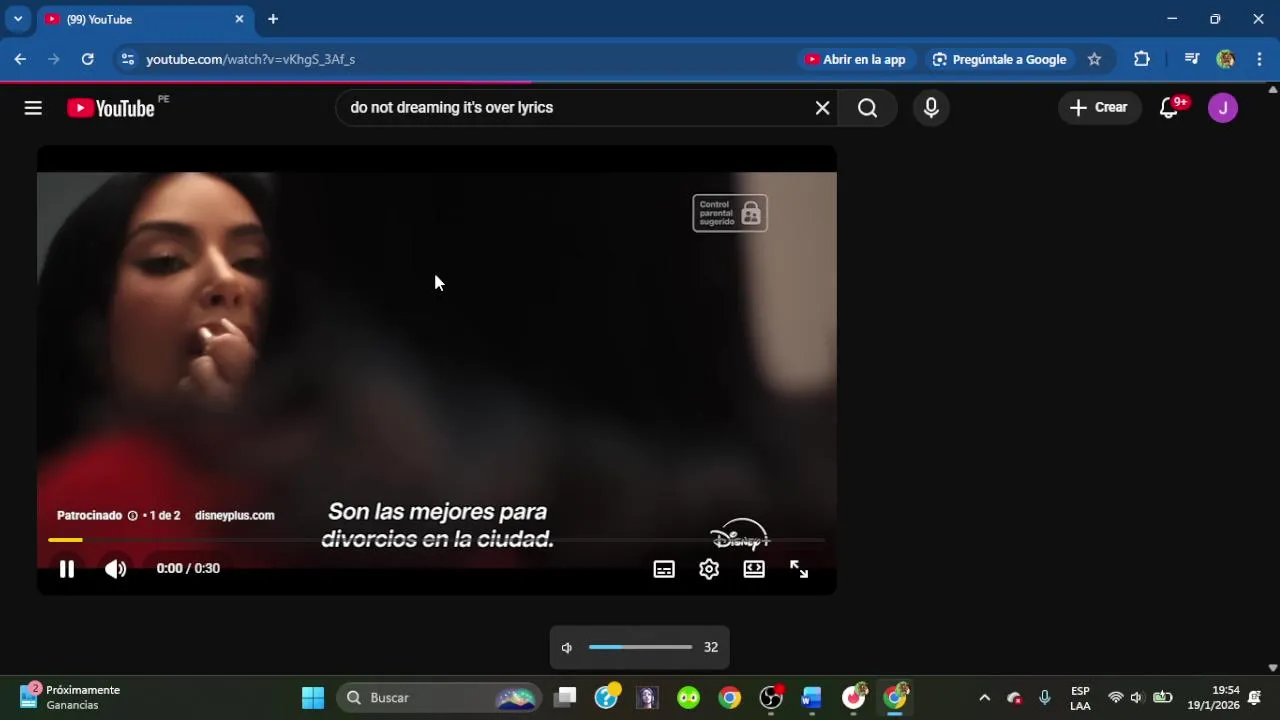Open Chrome profile avatar

(1225, 59)
